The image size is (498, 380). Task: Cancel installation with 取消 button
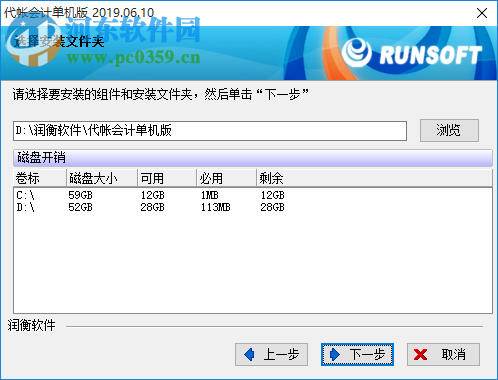pos(443,354)
